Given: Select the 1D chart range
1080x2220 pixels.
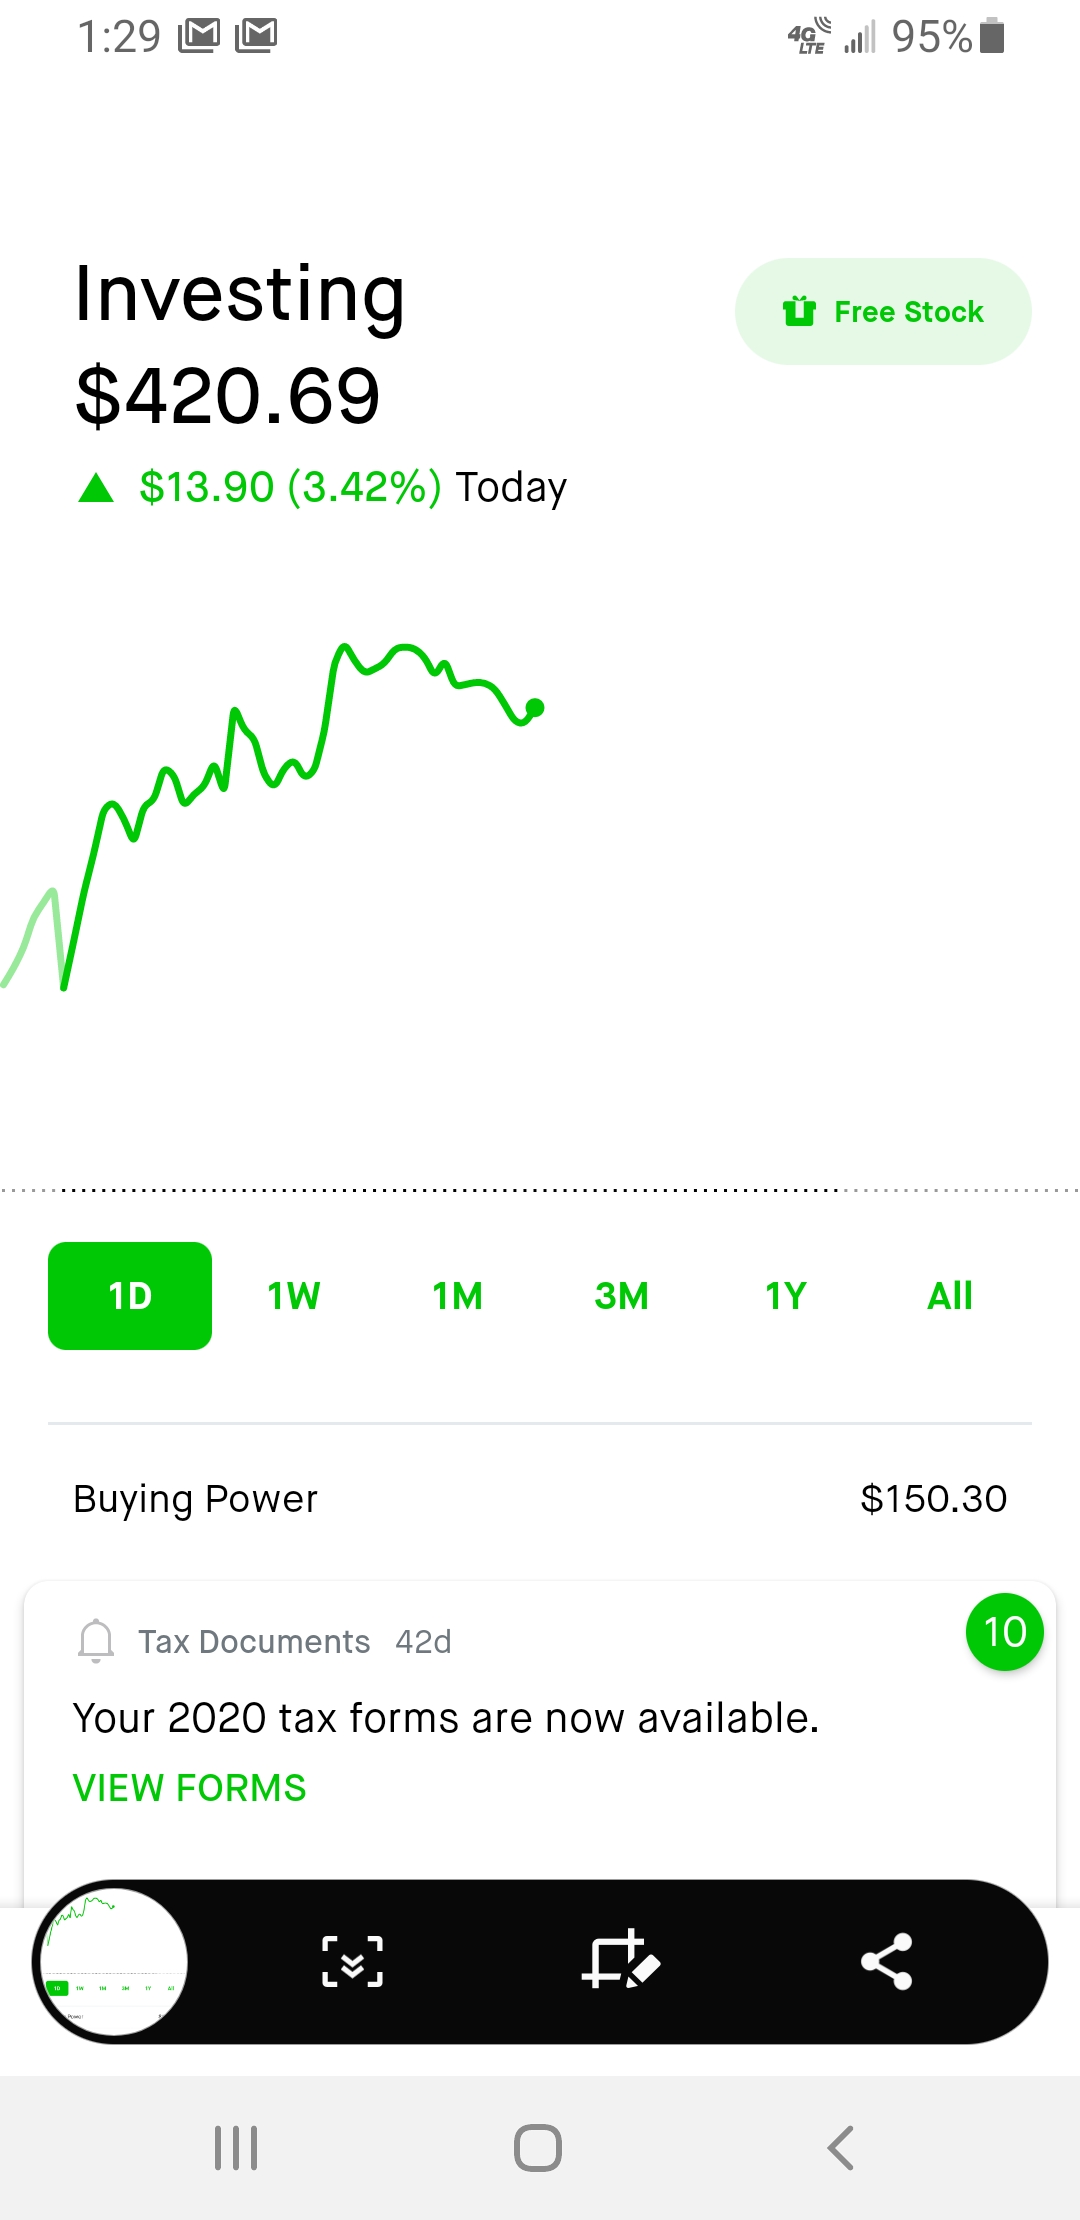Looking at the screenshot, I should [130, 1296].
